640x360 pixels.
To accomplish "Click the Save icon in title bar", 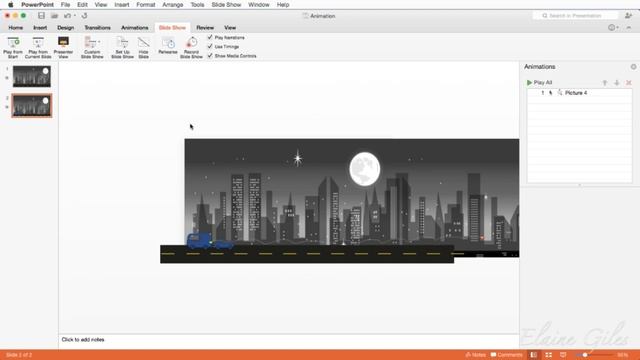I will tap(41, 16).
